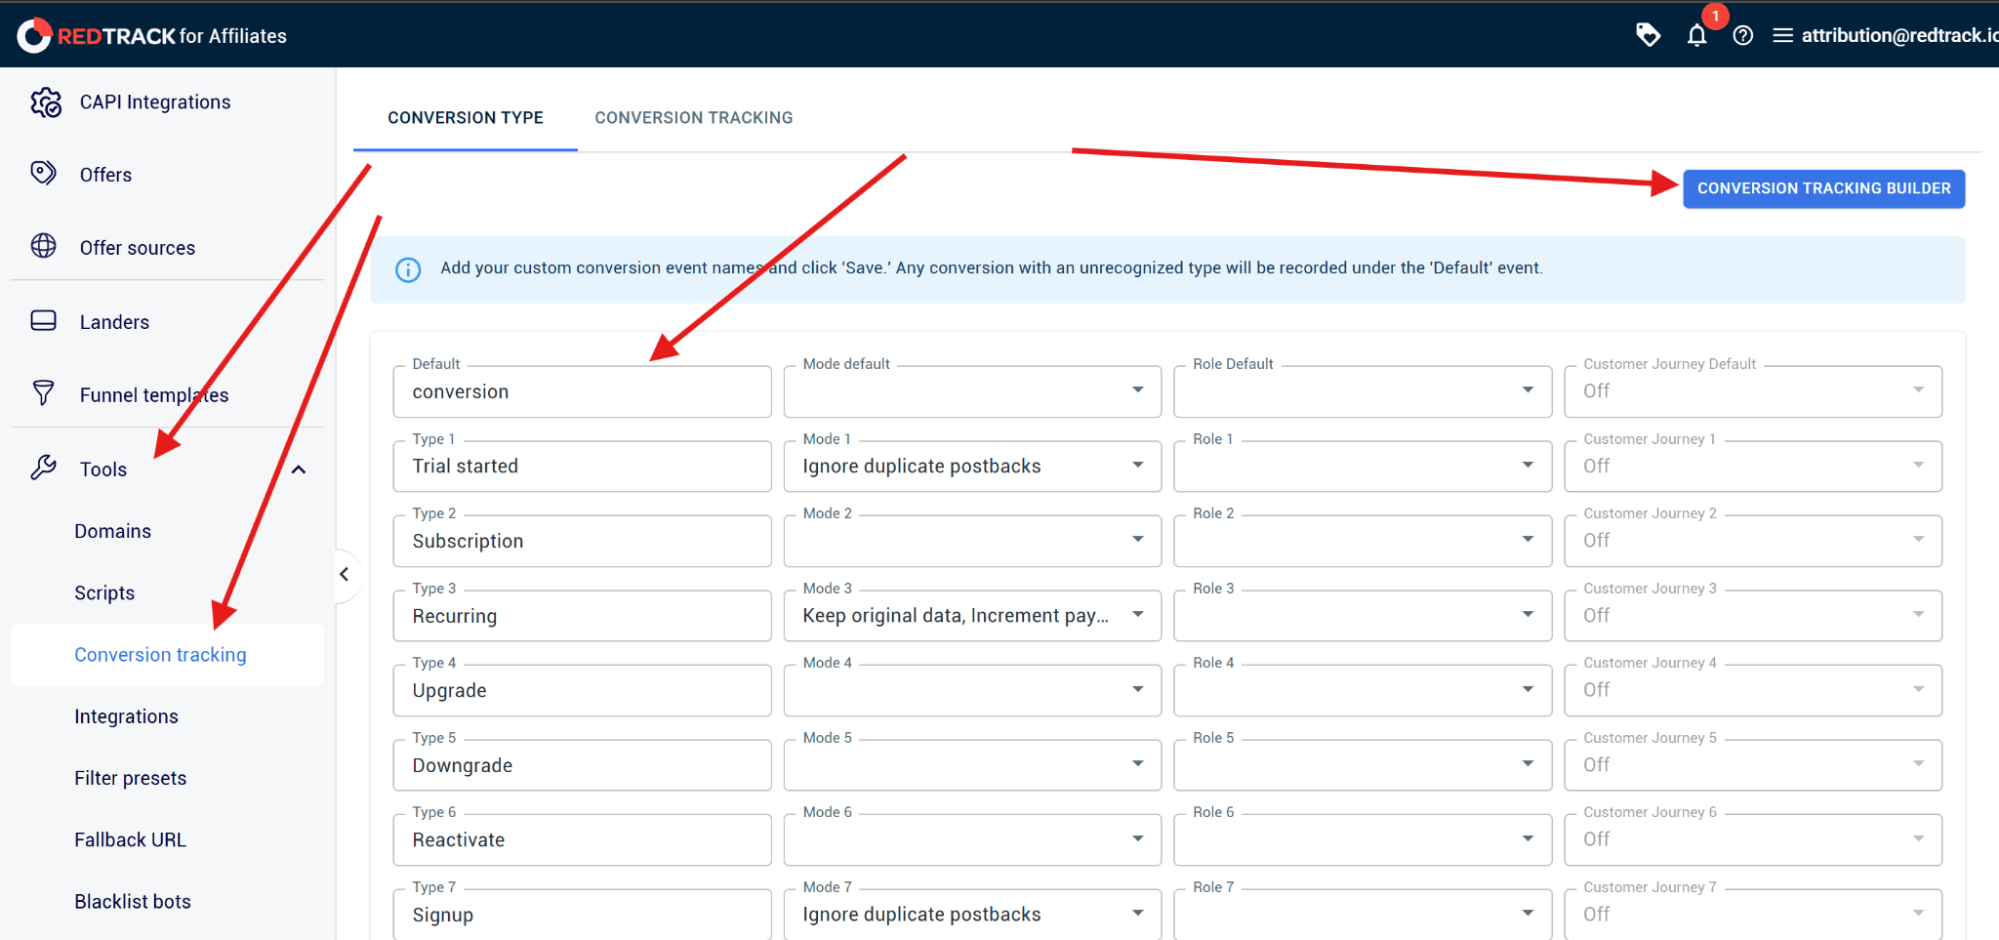The image size is (1999, 940).
Task: Open Scripts in the sidebar
Action: click(104, 593)
